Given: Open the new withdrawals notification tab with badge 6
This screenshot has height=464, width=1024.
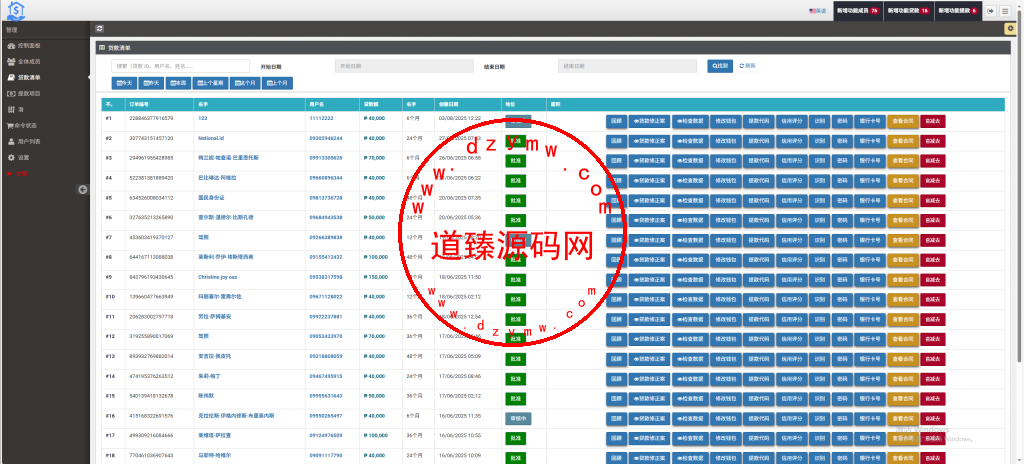Looking at the screenshot, I should 958,11.
